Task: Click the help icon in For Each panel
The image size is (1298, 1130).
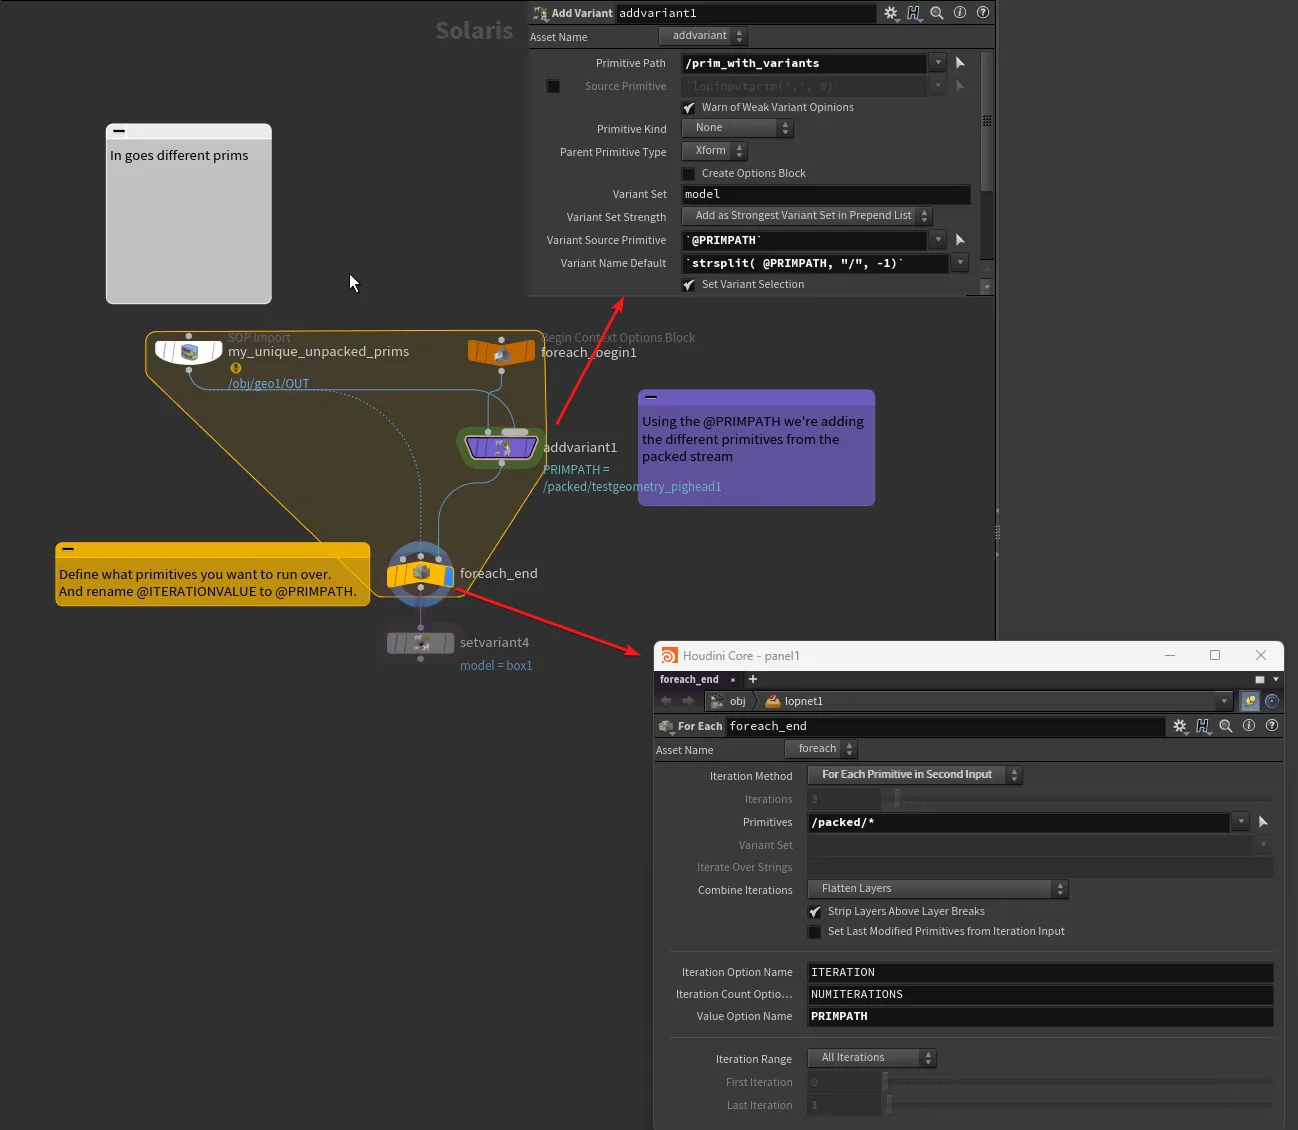Action: tap(1272, 726)
